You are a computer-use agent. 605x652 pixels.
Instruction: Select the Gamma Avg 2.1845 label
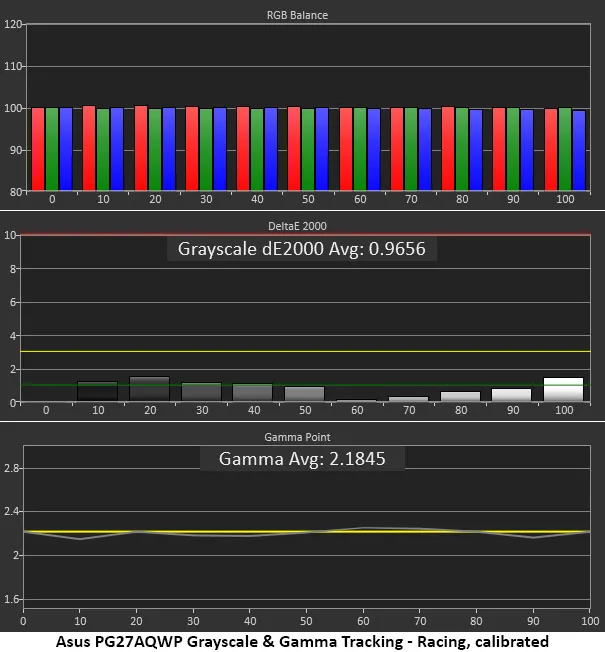click(301, 459)
